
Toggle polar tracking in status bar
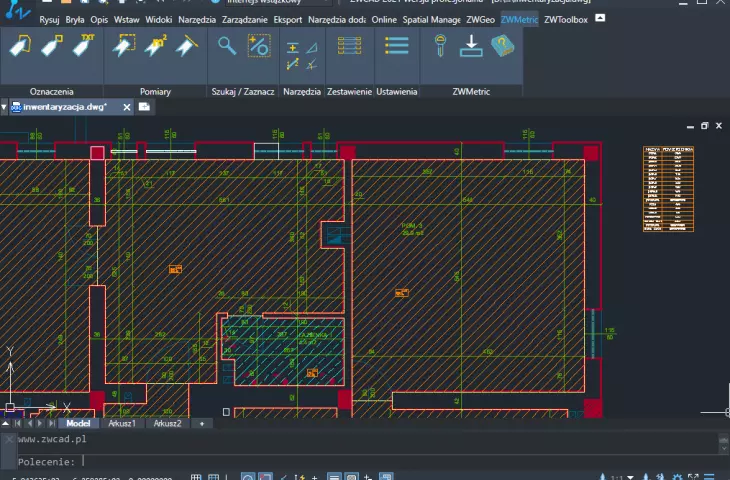(x=248, y=476)
